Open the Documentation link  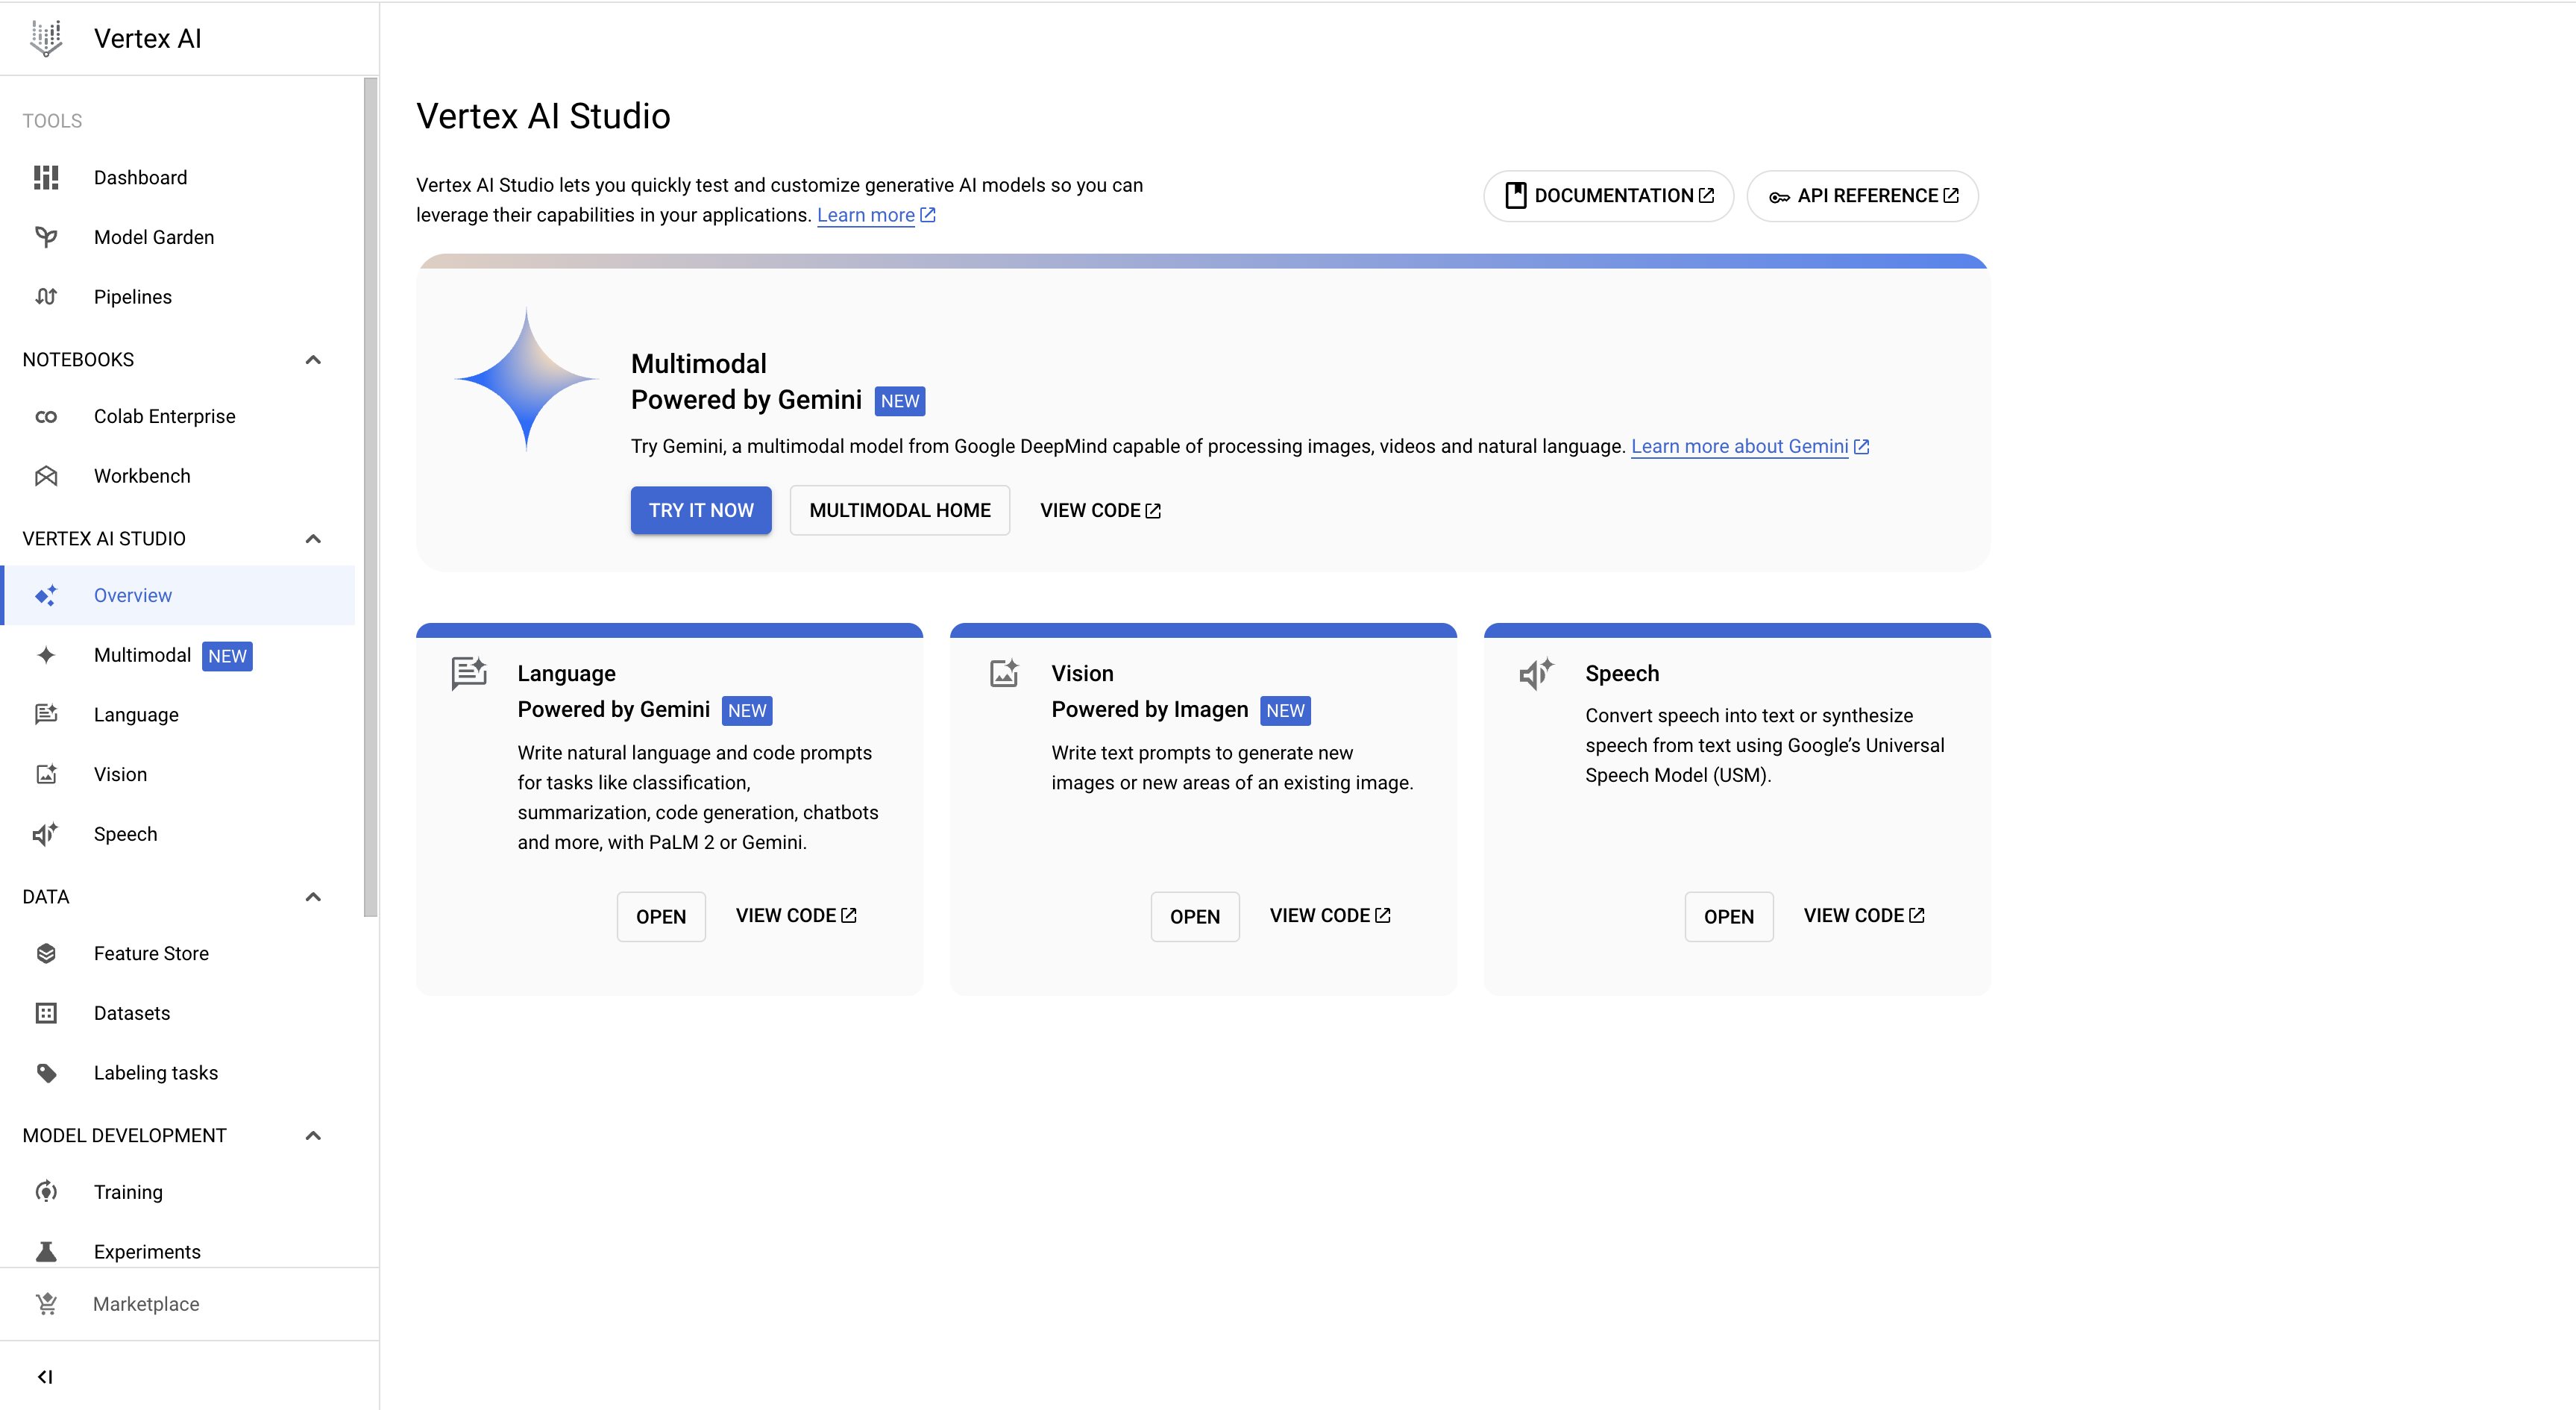(x=1609, y=195)
